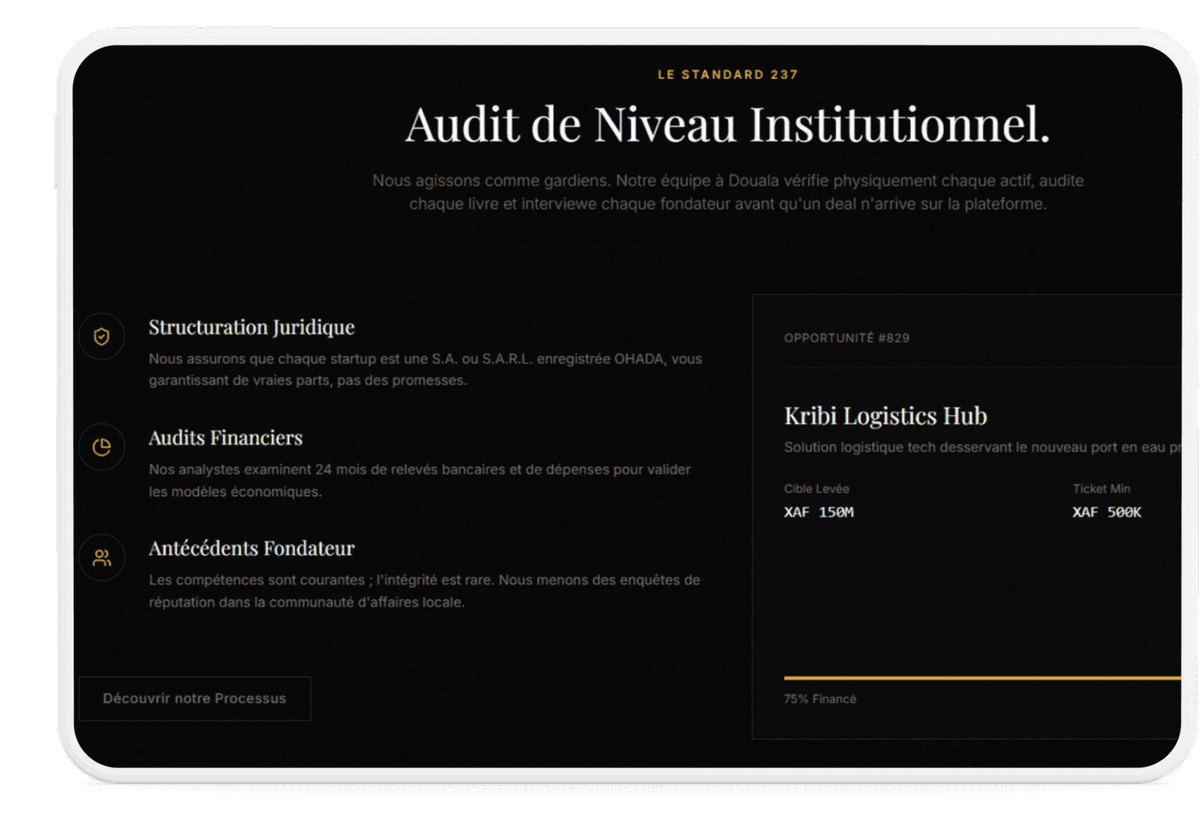The height and width of the screenshot is (828, 1200).
Task: Click the Audit de Niveau Institutionnel headline
Action: (x=727, y=125)
